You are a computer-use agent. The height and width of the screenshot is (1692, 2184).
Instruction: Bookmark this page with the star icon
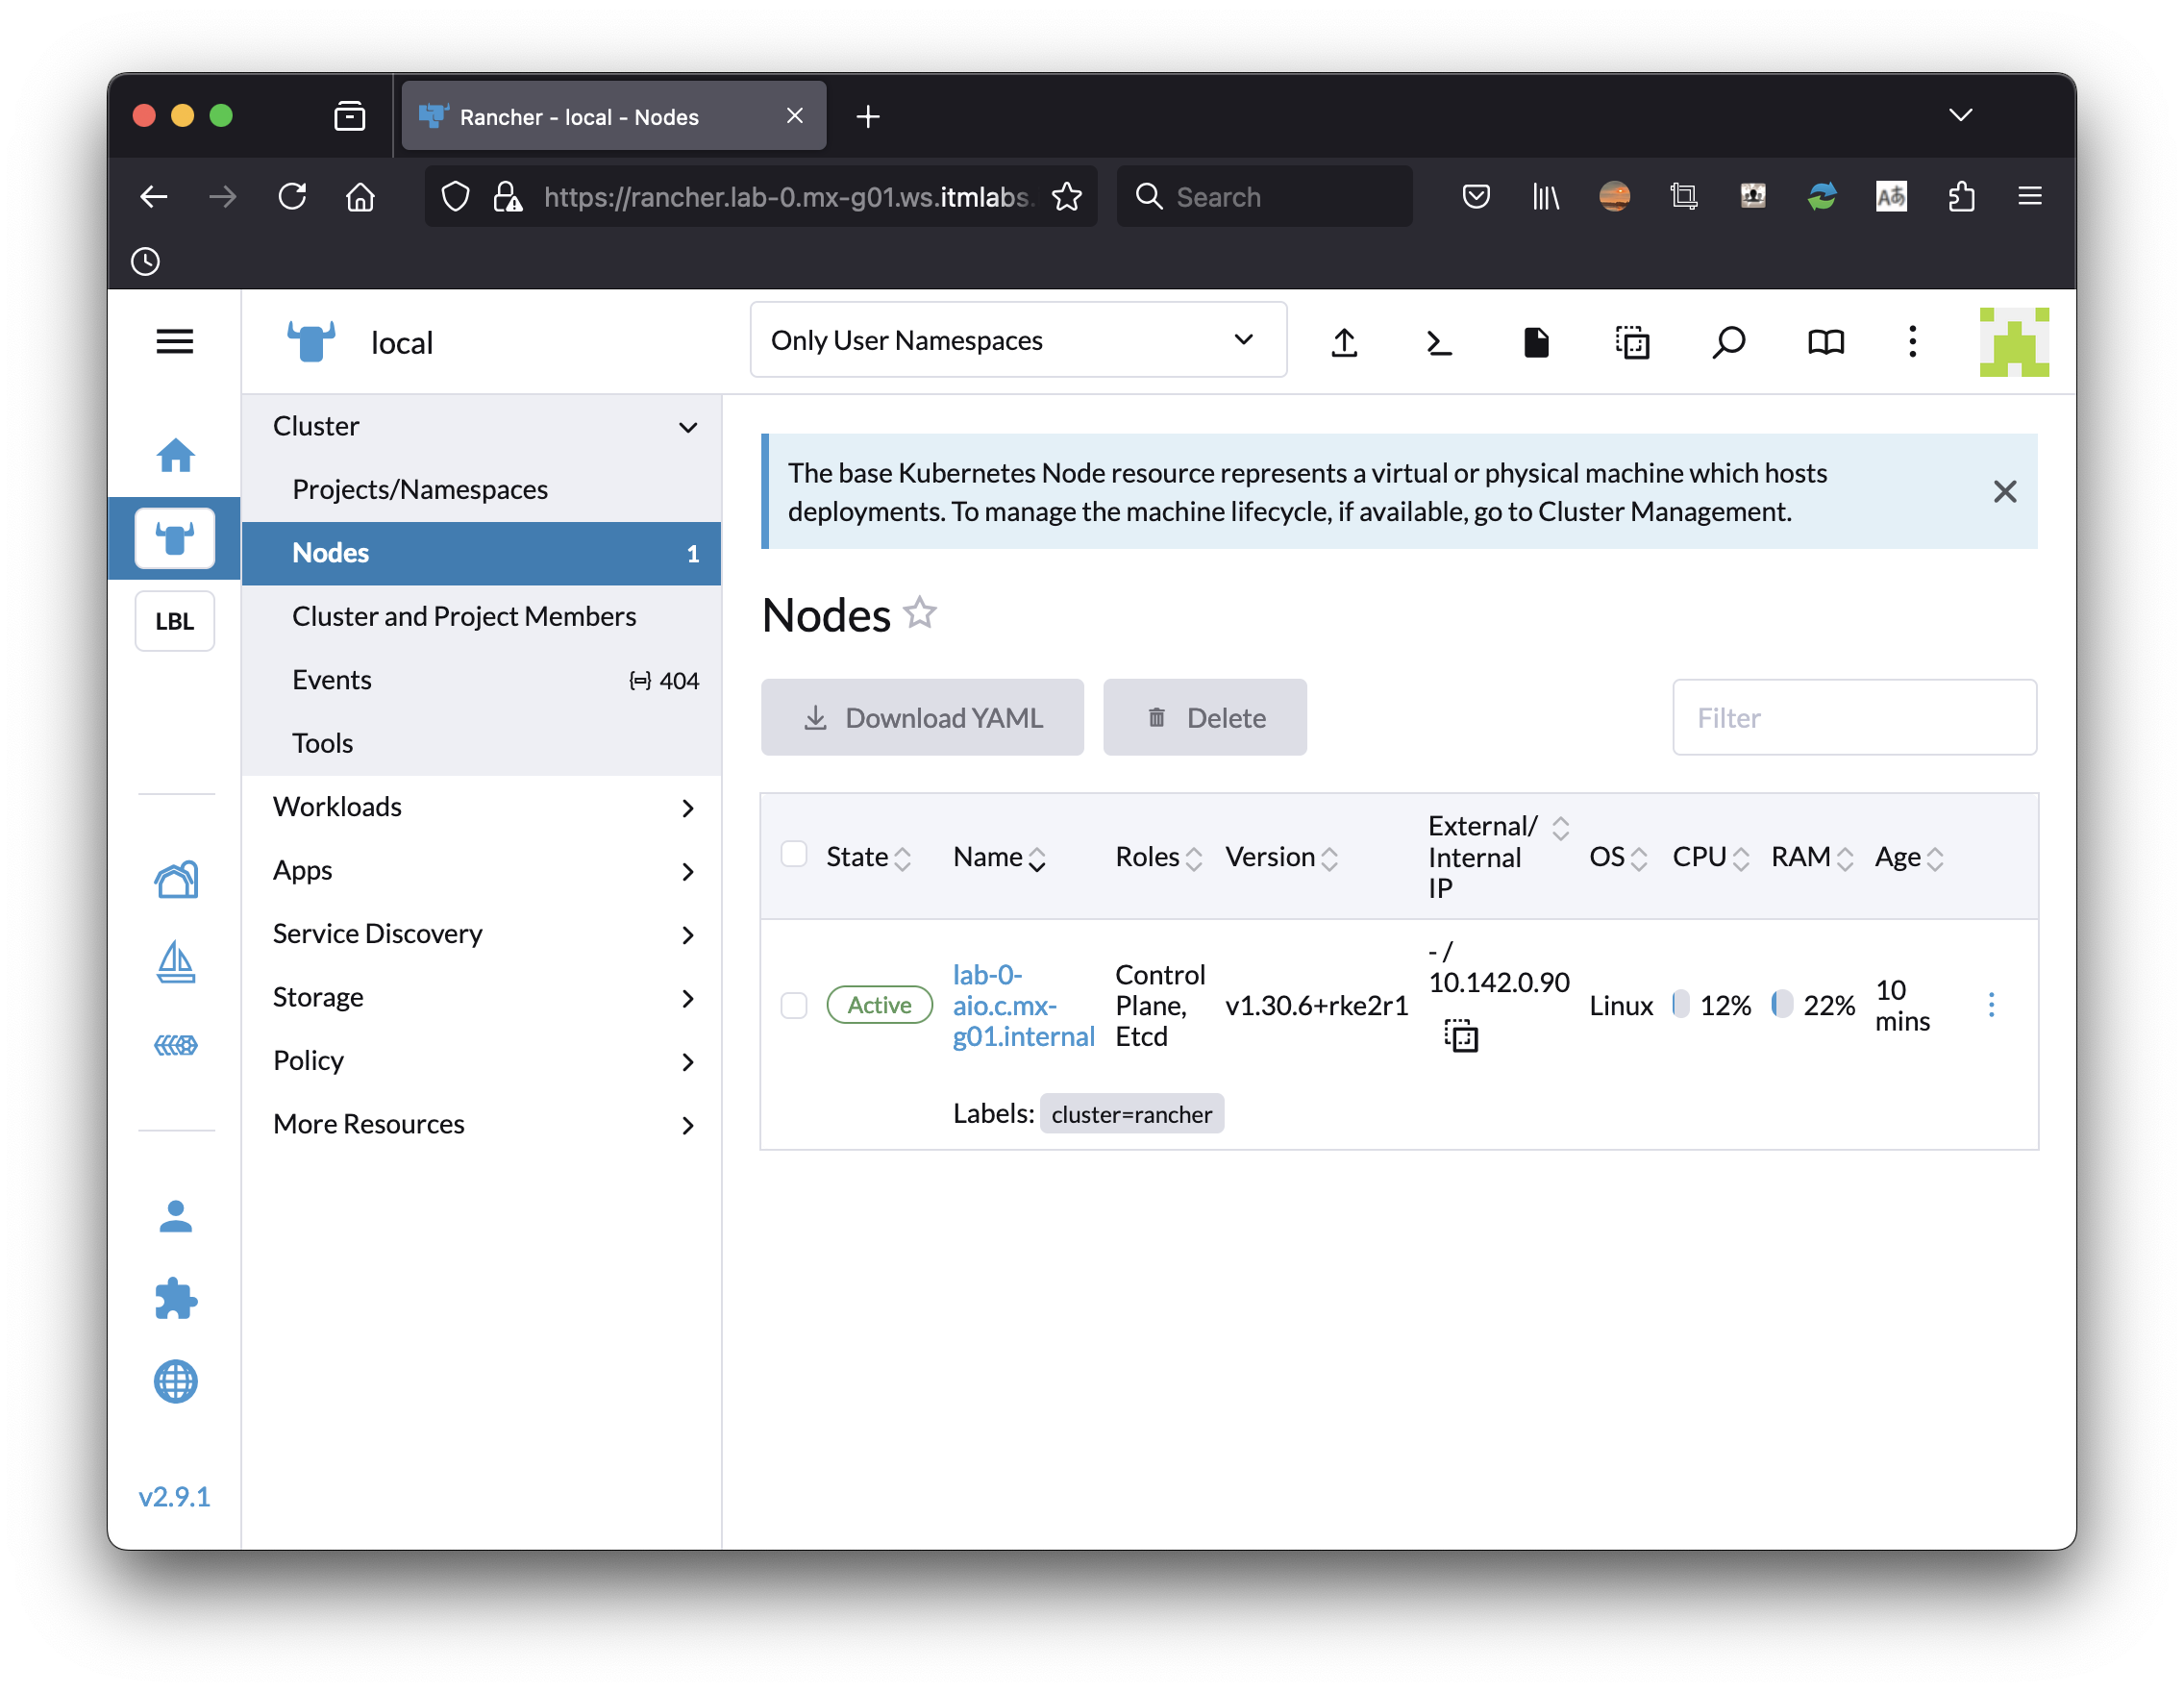tap(1067, 196)
